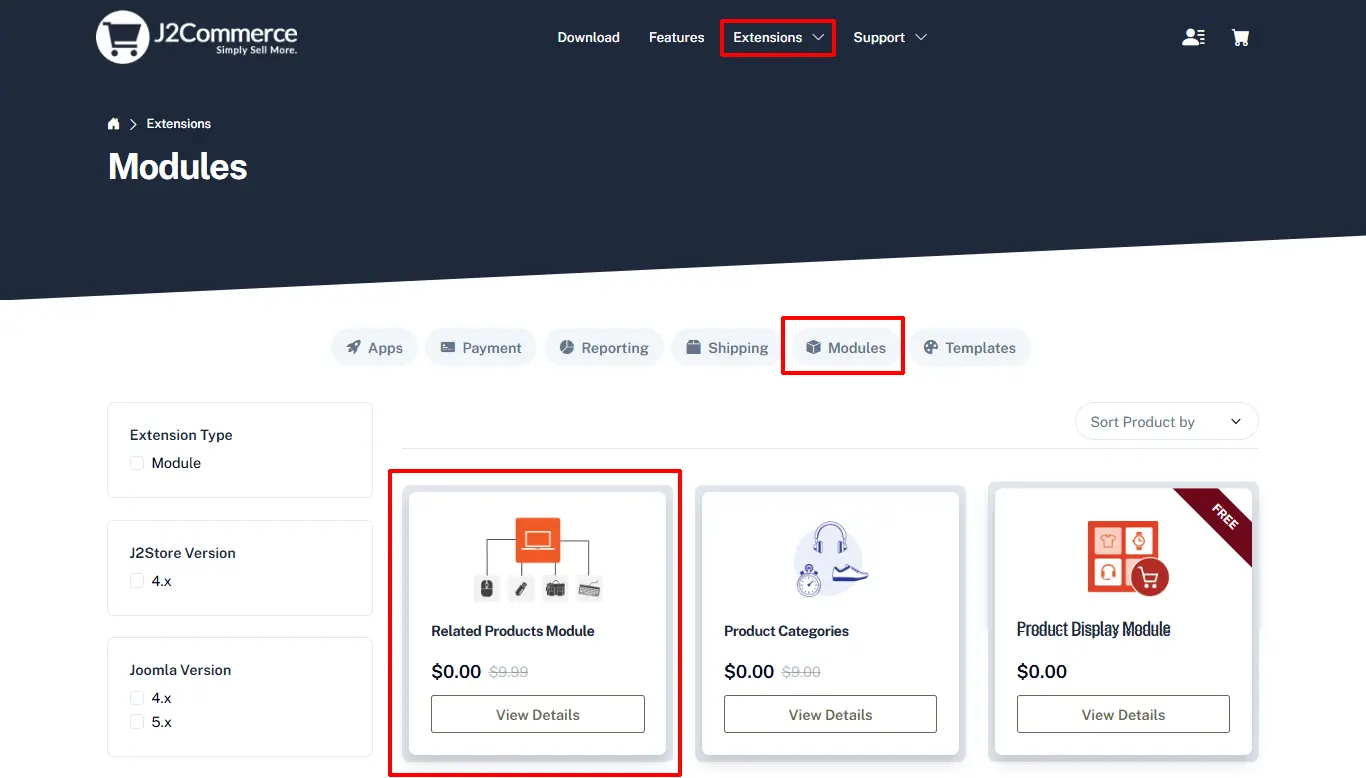
Task: Switch to the Reporting tab
Action: coord(604,348)
